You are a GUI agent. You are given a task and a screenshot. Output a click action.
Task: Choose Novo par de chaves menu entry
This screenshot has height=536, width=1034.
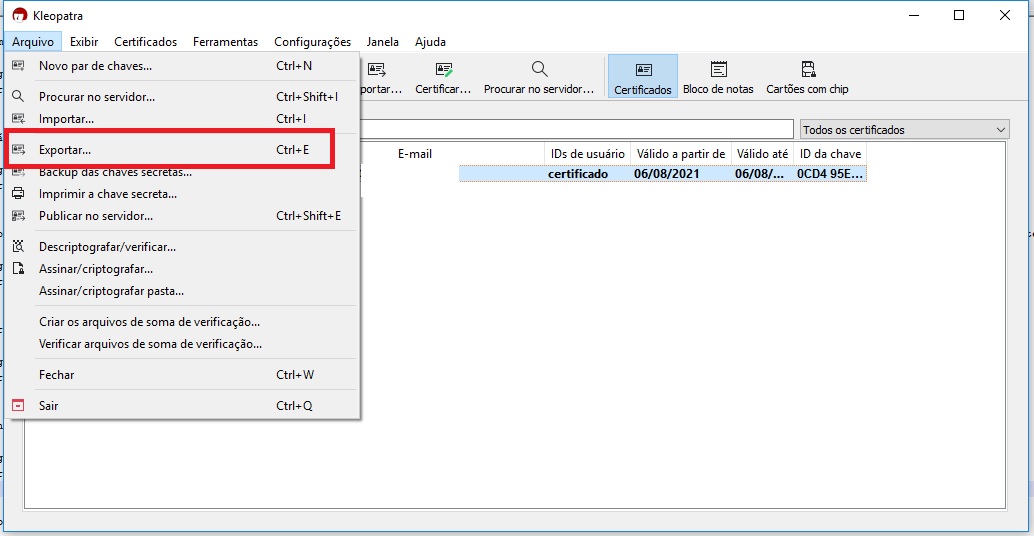click(x=183, y=66)
